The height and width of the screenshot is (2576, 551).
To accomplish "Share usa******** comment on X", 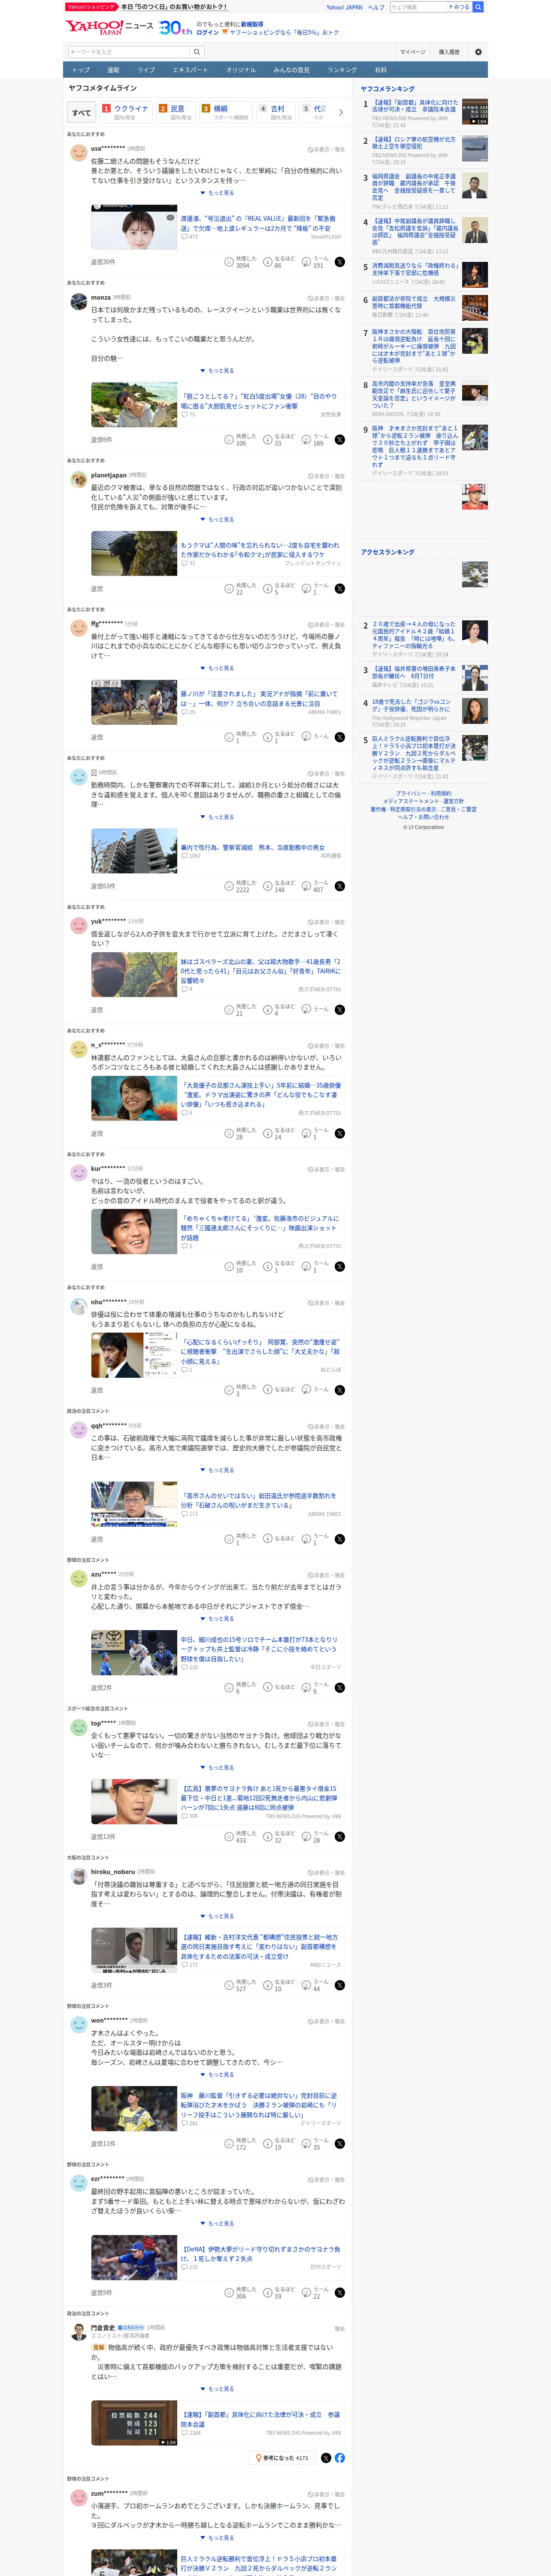I will (340, 262).
